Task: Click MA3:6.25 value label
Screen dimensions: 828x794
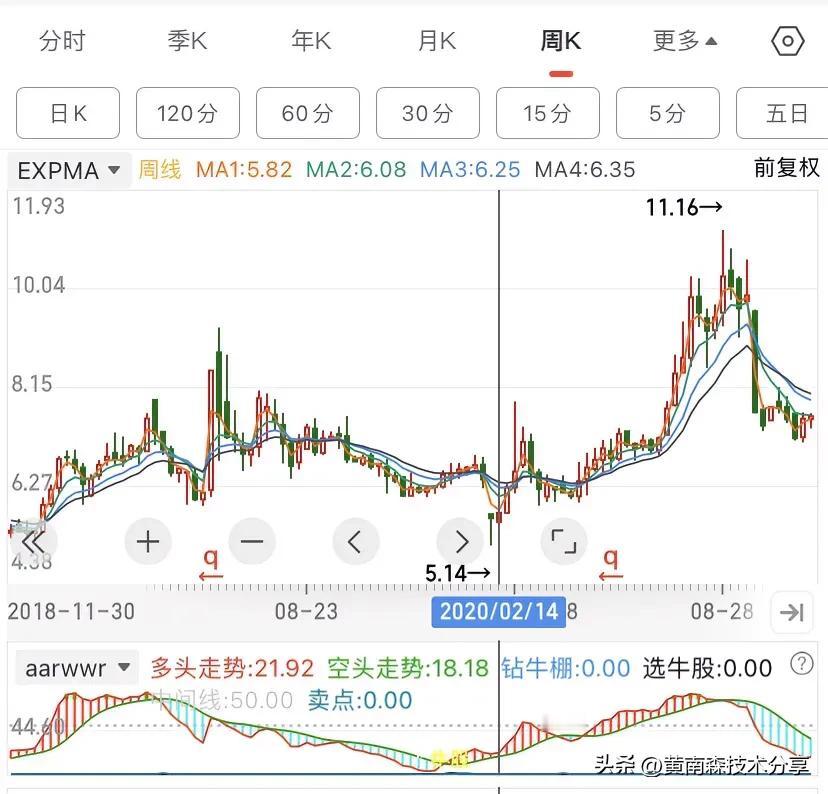Action: [470, 170]
